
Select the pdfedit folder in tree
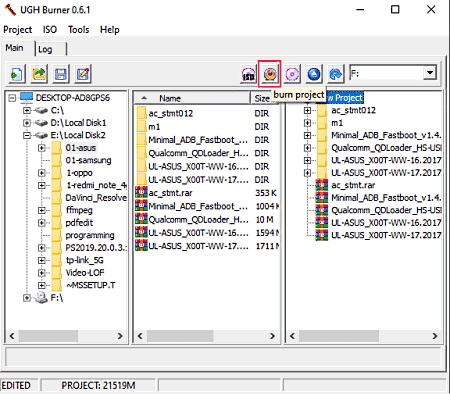[x=79, y=223]
